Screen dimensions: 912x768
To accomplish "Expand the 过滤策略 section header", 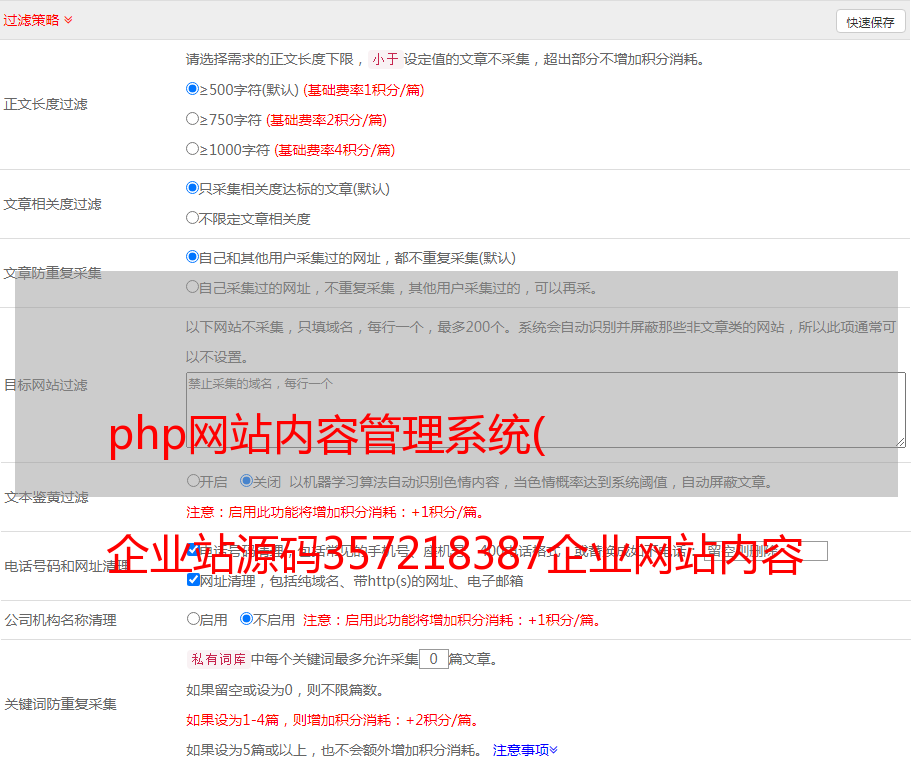I will 38,20.
